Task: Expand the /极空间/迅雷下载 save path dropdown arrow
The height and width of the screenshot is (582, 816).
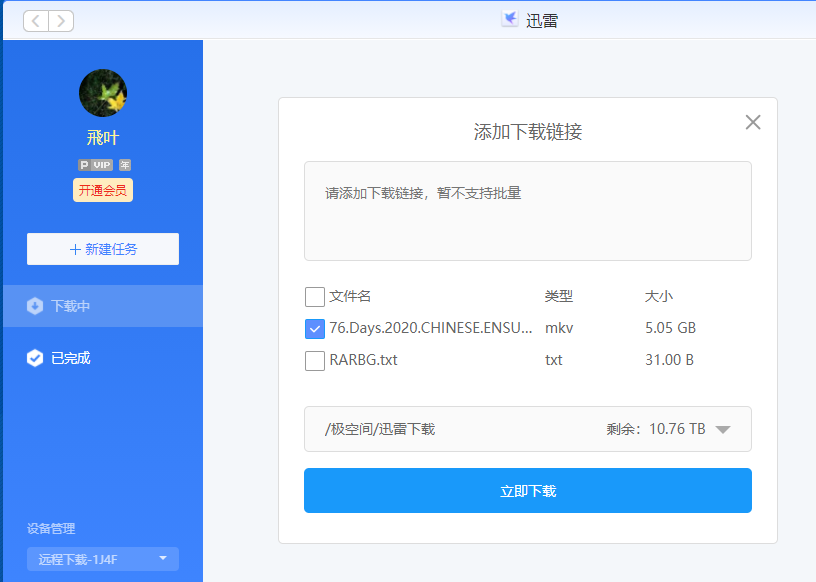Action: click(723, 429)
